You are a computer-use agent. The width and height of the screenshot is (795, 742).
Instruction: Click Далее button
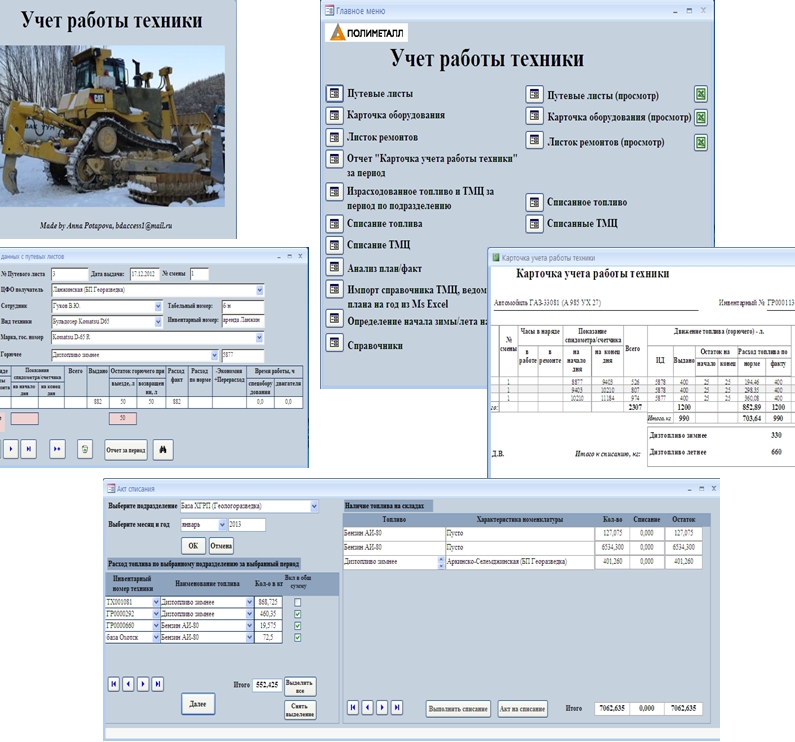point(198,704)
